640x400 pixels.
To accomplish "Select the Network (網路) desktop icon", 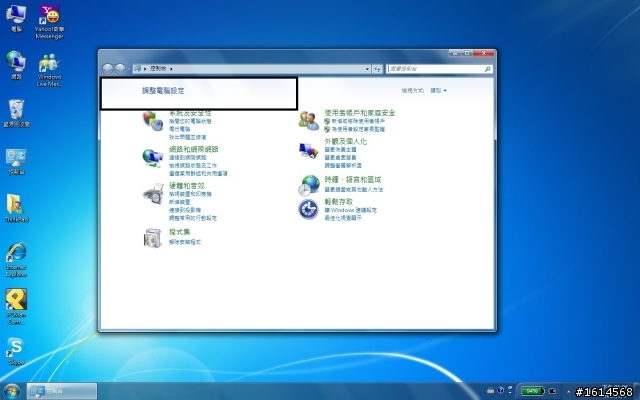I will point(16,65).
